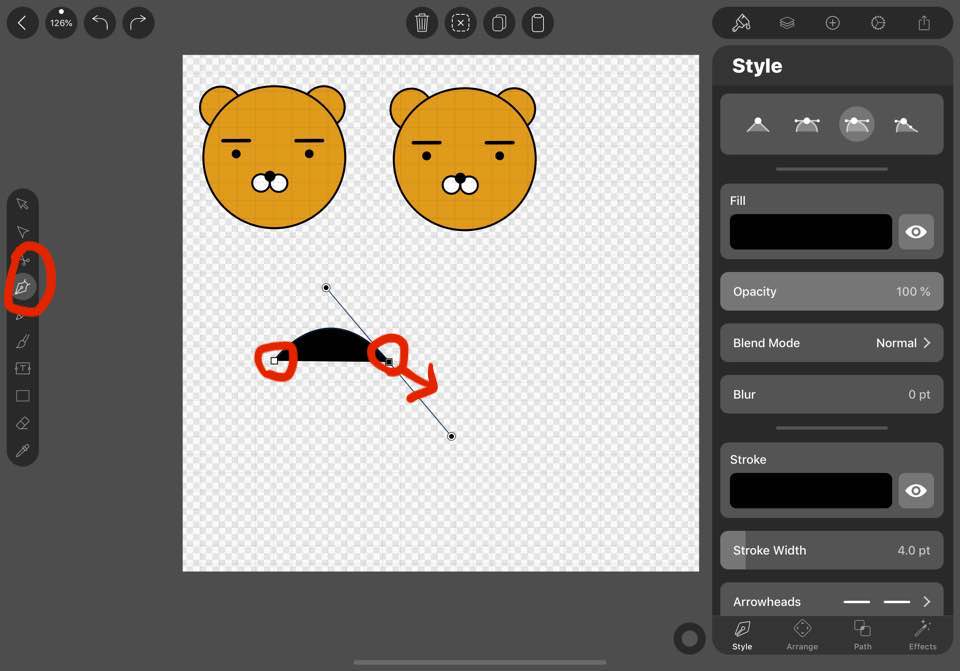
Task: Open the Layers panel icon
Action: tap(787, 23)
